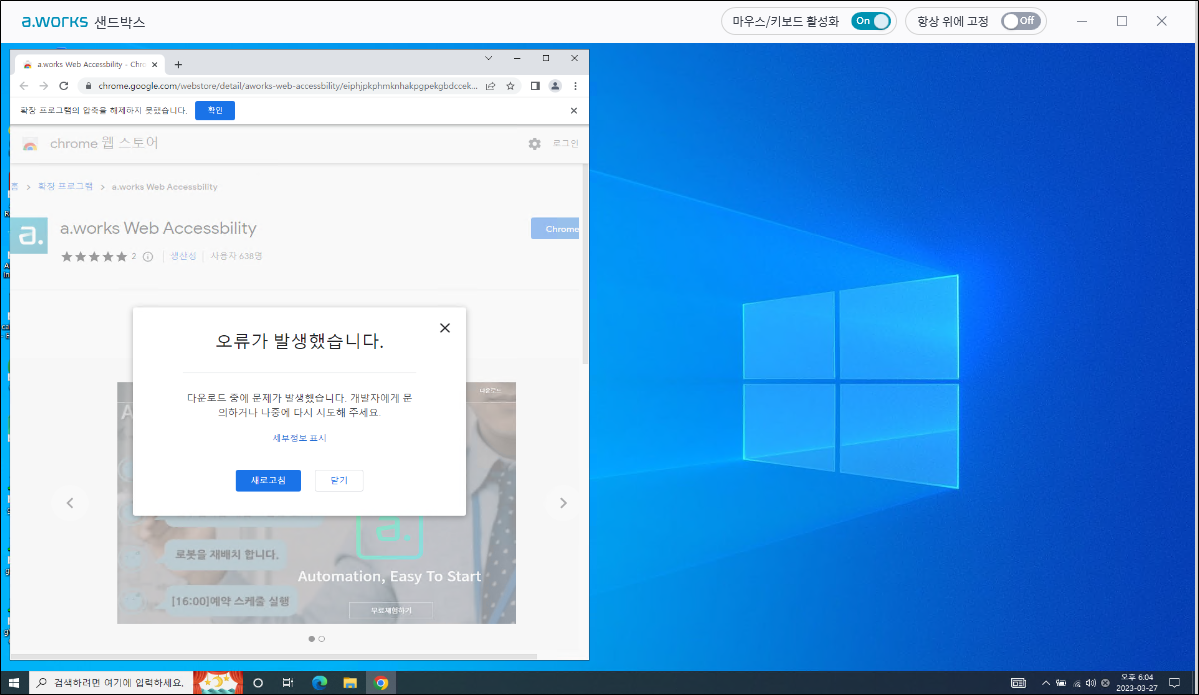Open Task View on the taskbar
Screen dimensions: 1199x695
point(288,683)
